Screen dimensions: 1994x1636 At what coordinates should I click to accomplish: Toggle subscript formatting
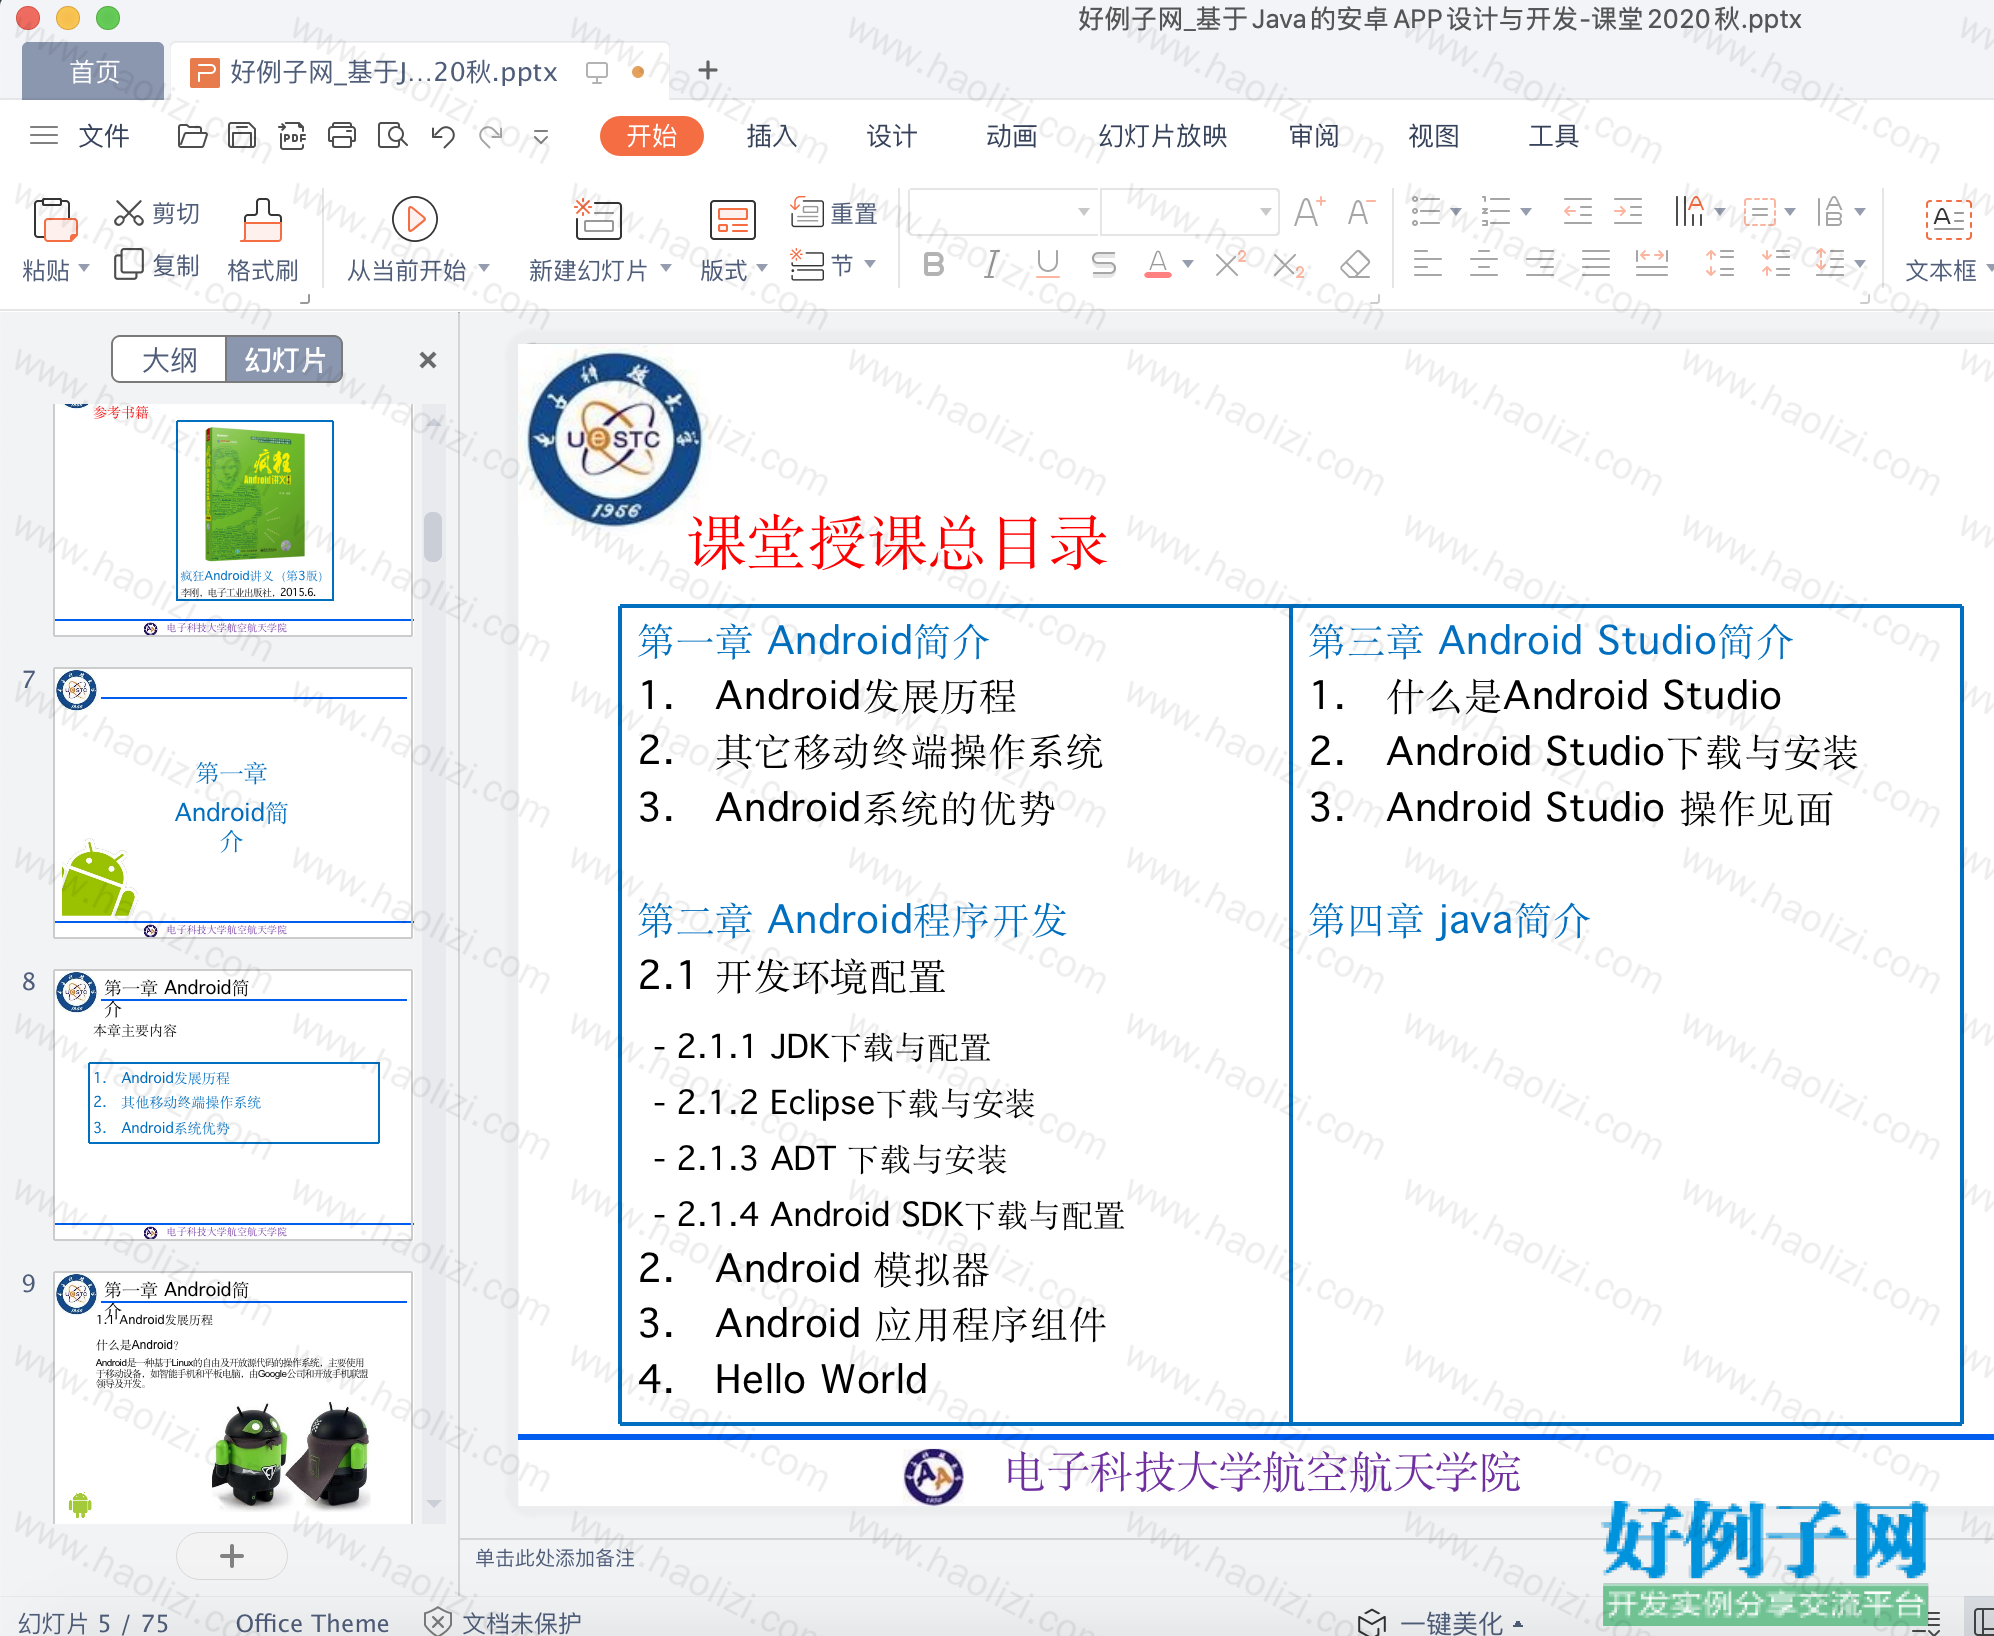tap(1288, 265)
